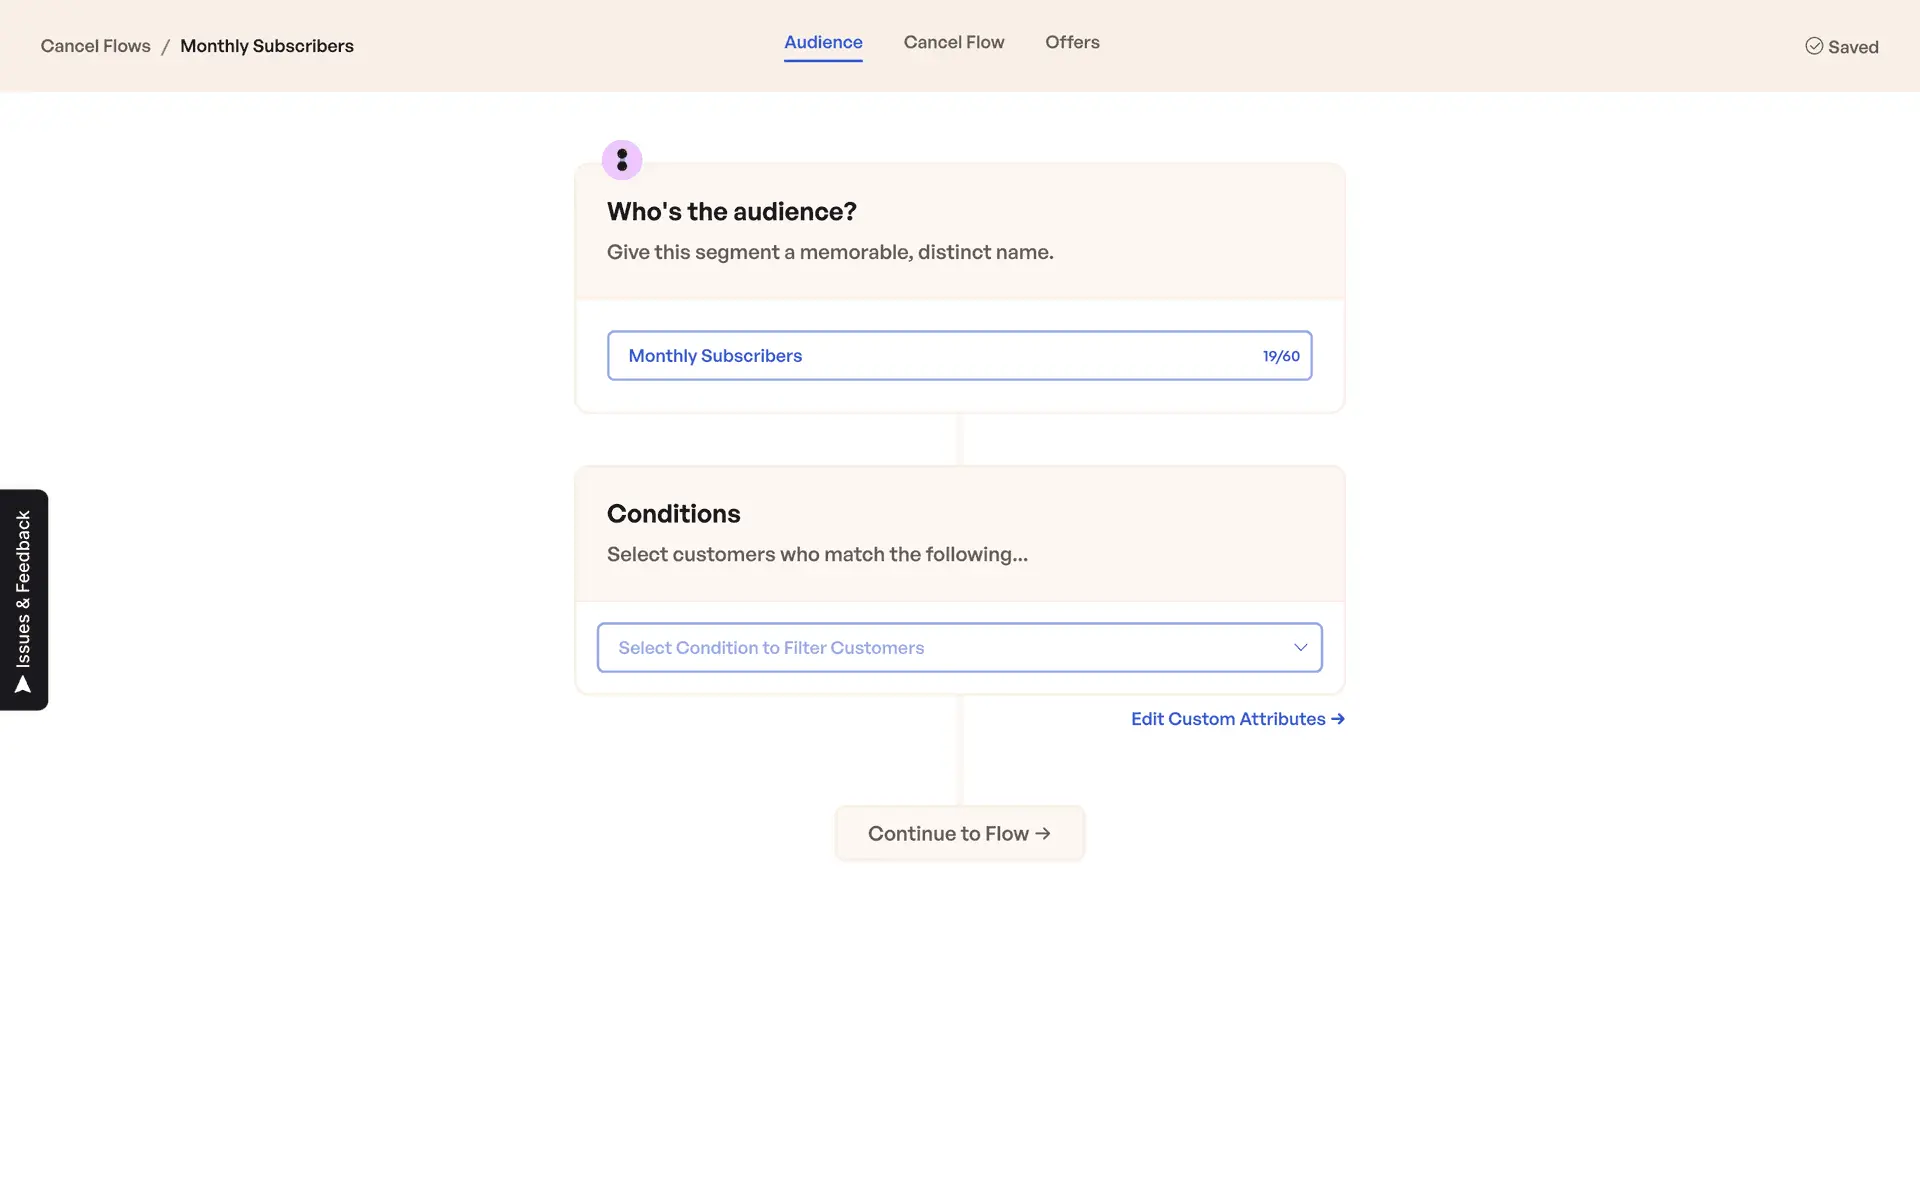
Task: Focus the segment name input field
Action: (930, 356)
